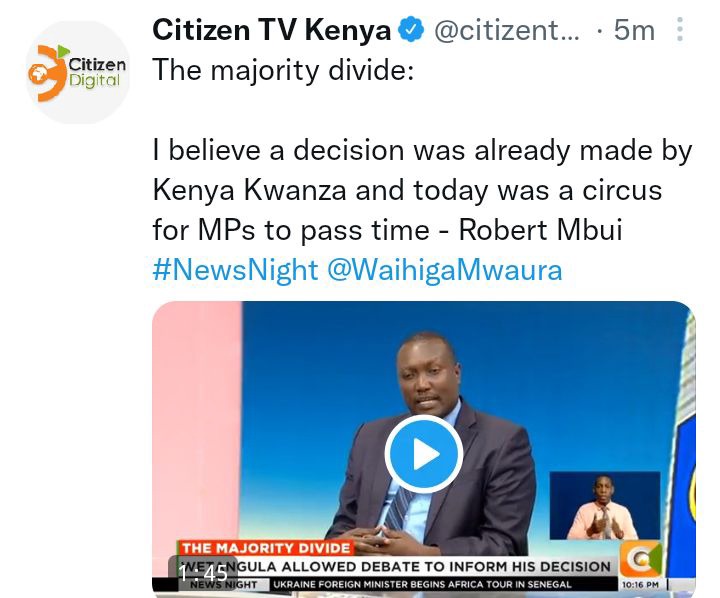This screenshot has height=598, width=720.
Task: Click the Citizen TV logo in the video
Action: point(641,559)
